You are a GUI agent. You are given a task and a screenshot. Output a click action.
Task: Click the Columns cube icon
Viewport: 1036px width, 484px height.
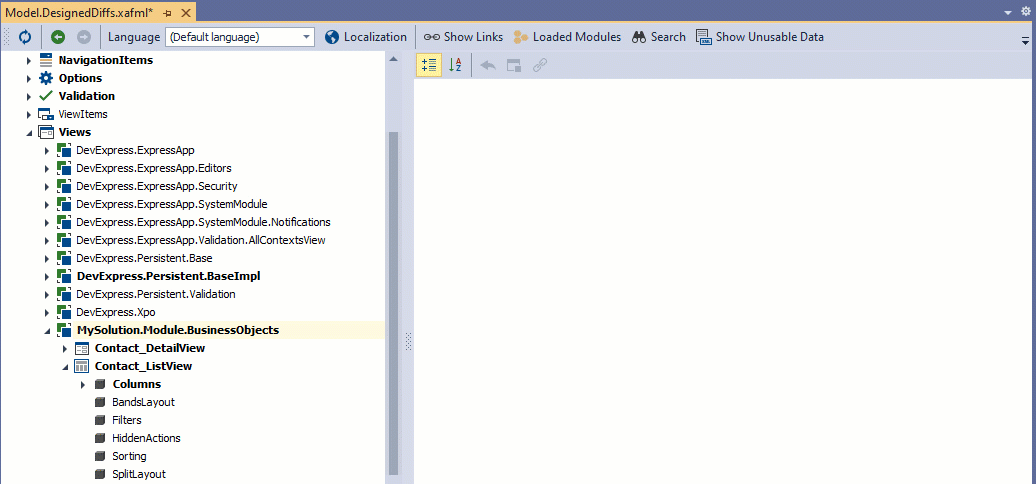pyautogui.click(x=100, y=384)
